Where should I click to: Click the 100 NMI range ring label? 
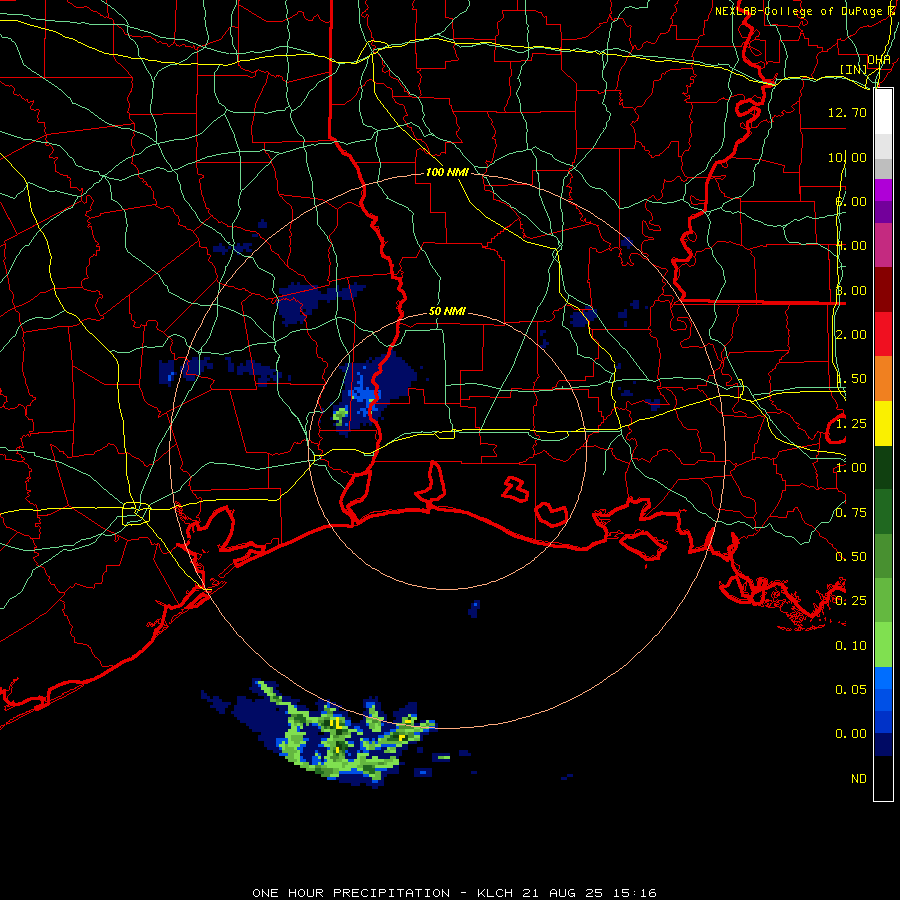(447, 172)
